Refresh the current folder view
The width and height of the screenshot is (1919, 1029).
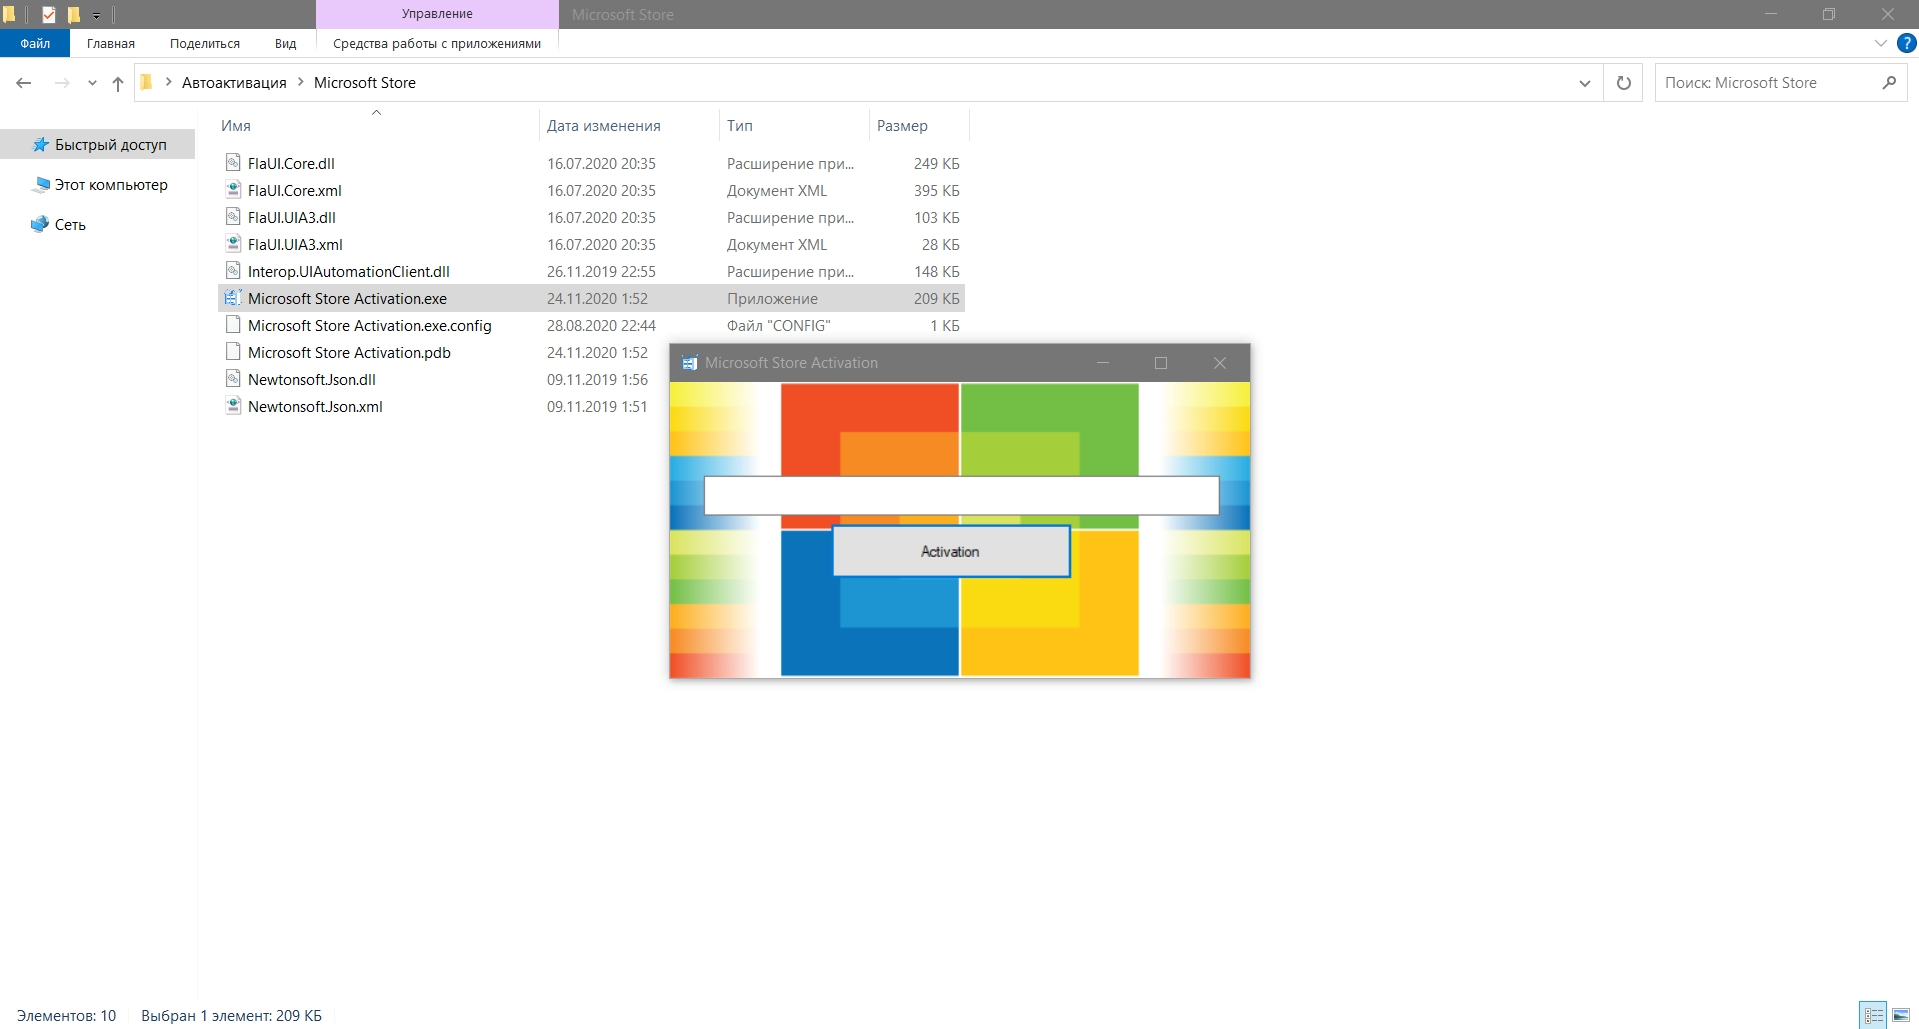coord(1624,83)
